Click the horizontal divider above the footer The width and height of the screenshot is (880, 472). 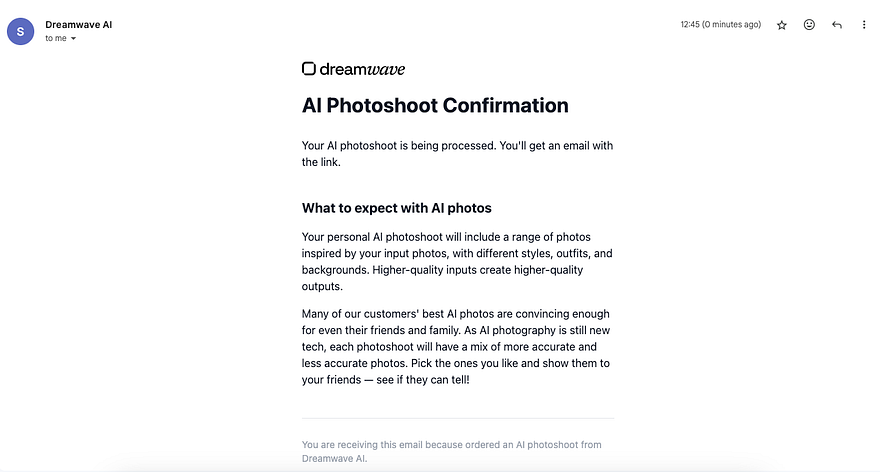coord(458,418)
